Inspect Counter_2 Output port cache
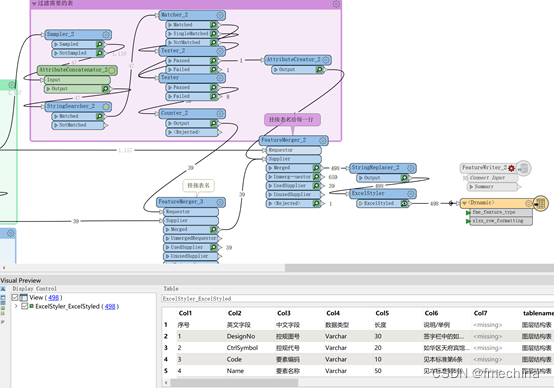 point(214,123)
